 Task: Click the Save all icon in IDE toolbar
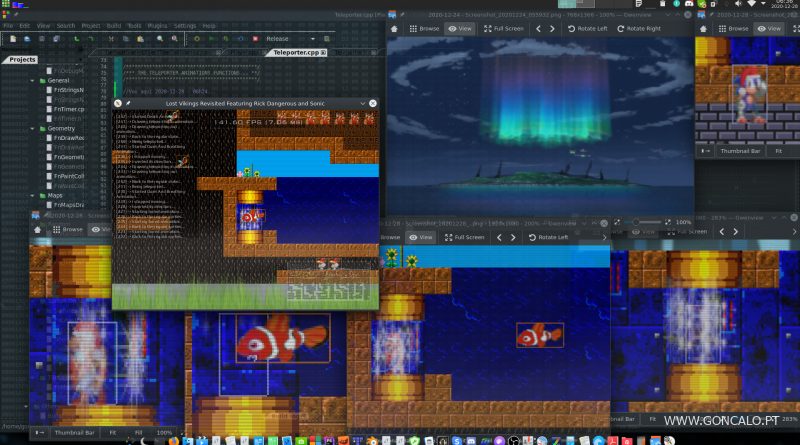coord(56,39)
